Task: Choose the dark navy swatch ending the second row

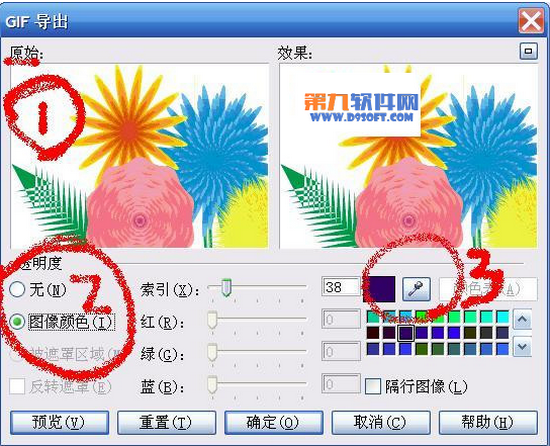Action: tap(503, 333)
